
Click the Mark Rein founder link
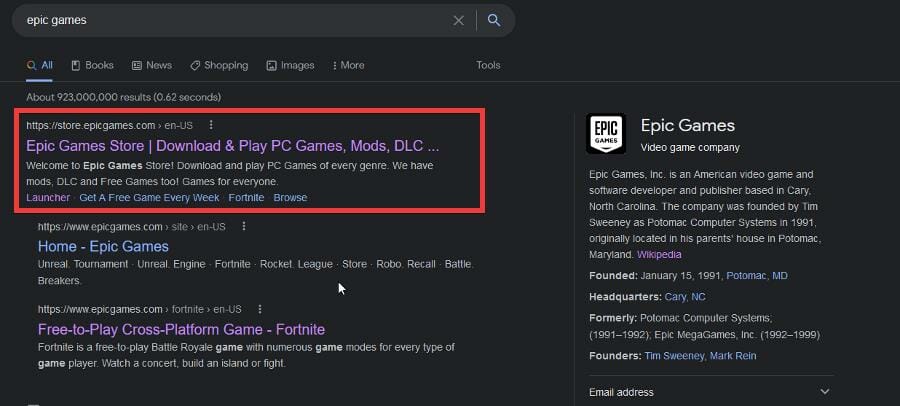pyautogui.click(x=733, y=356)
